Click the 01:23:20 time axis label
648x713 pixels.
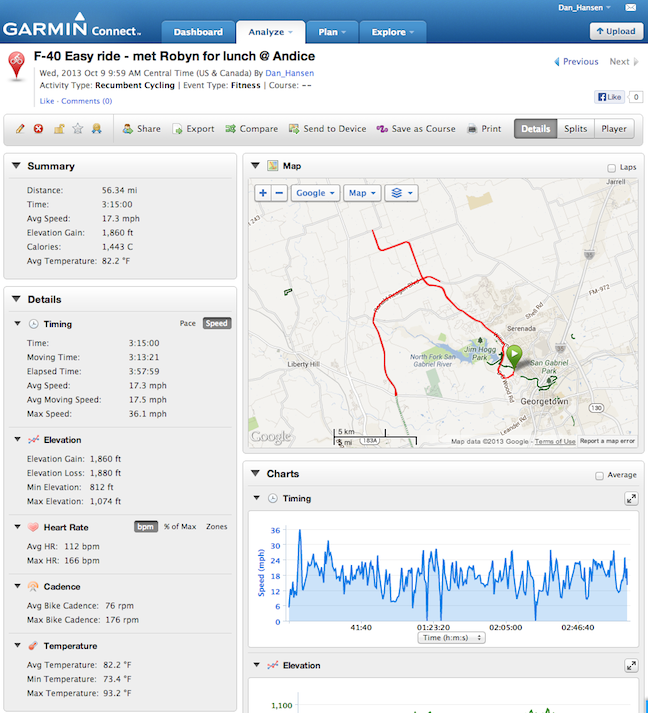[433, 628]
